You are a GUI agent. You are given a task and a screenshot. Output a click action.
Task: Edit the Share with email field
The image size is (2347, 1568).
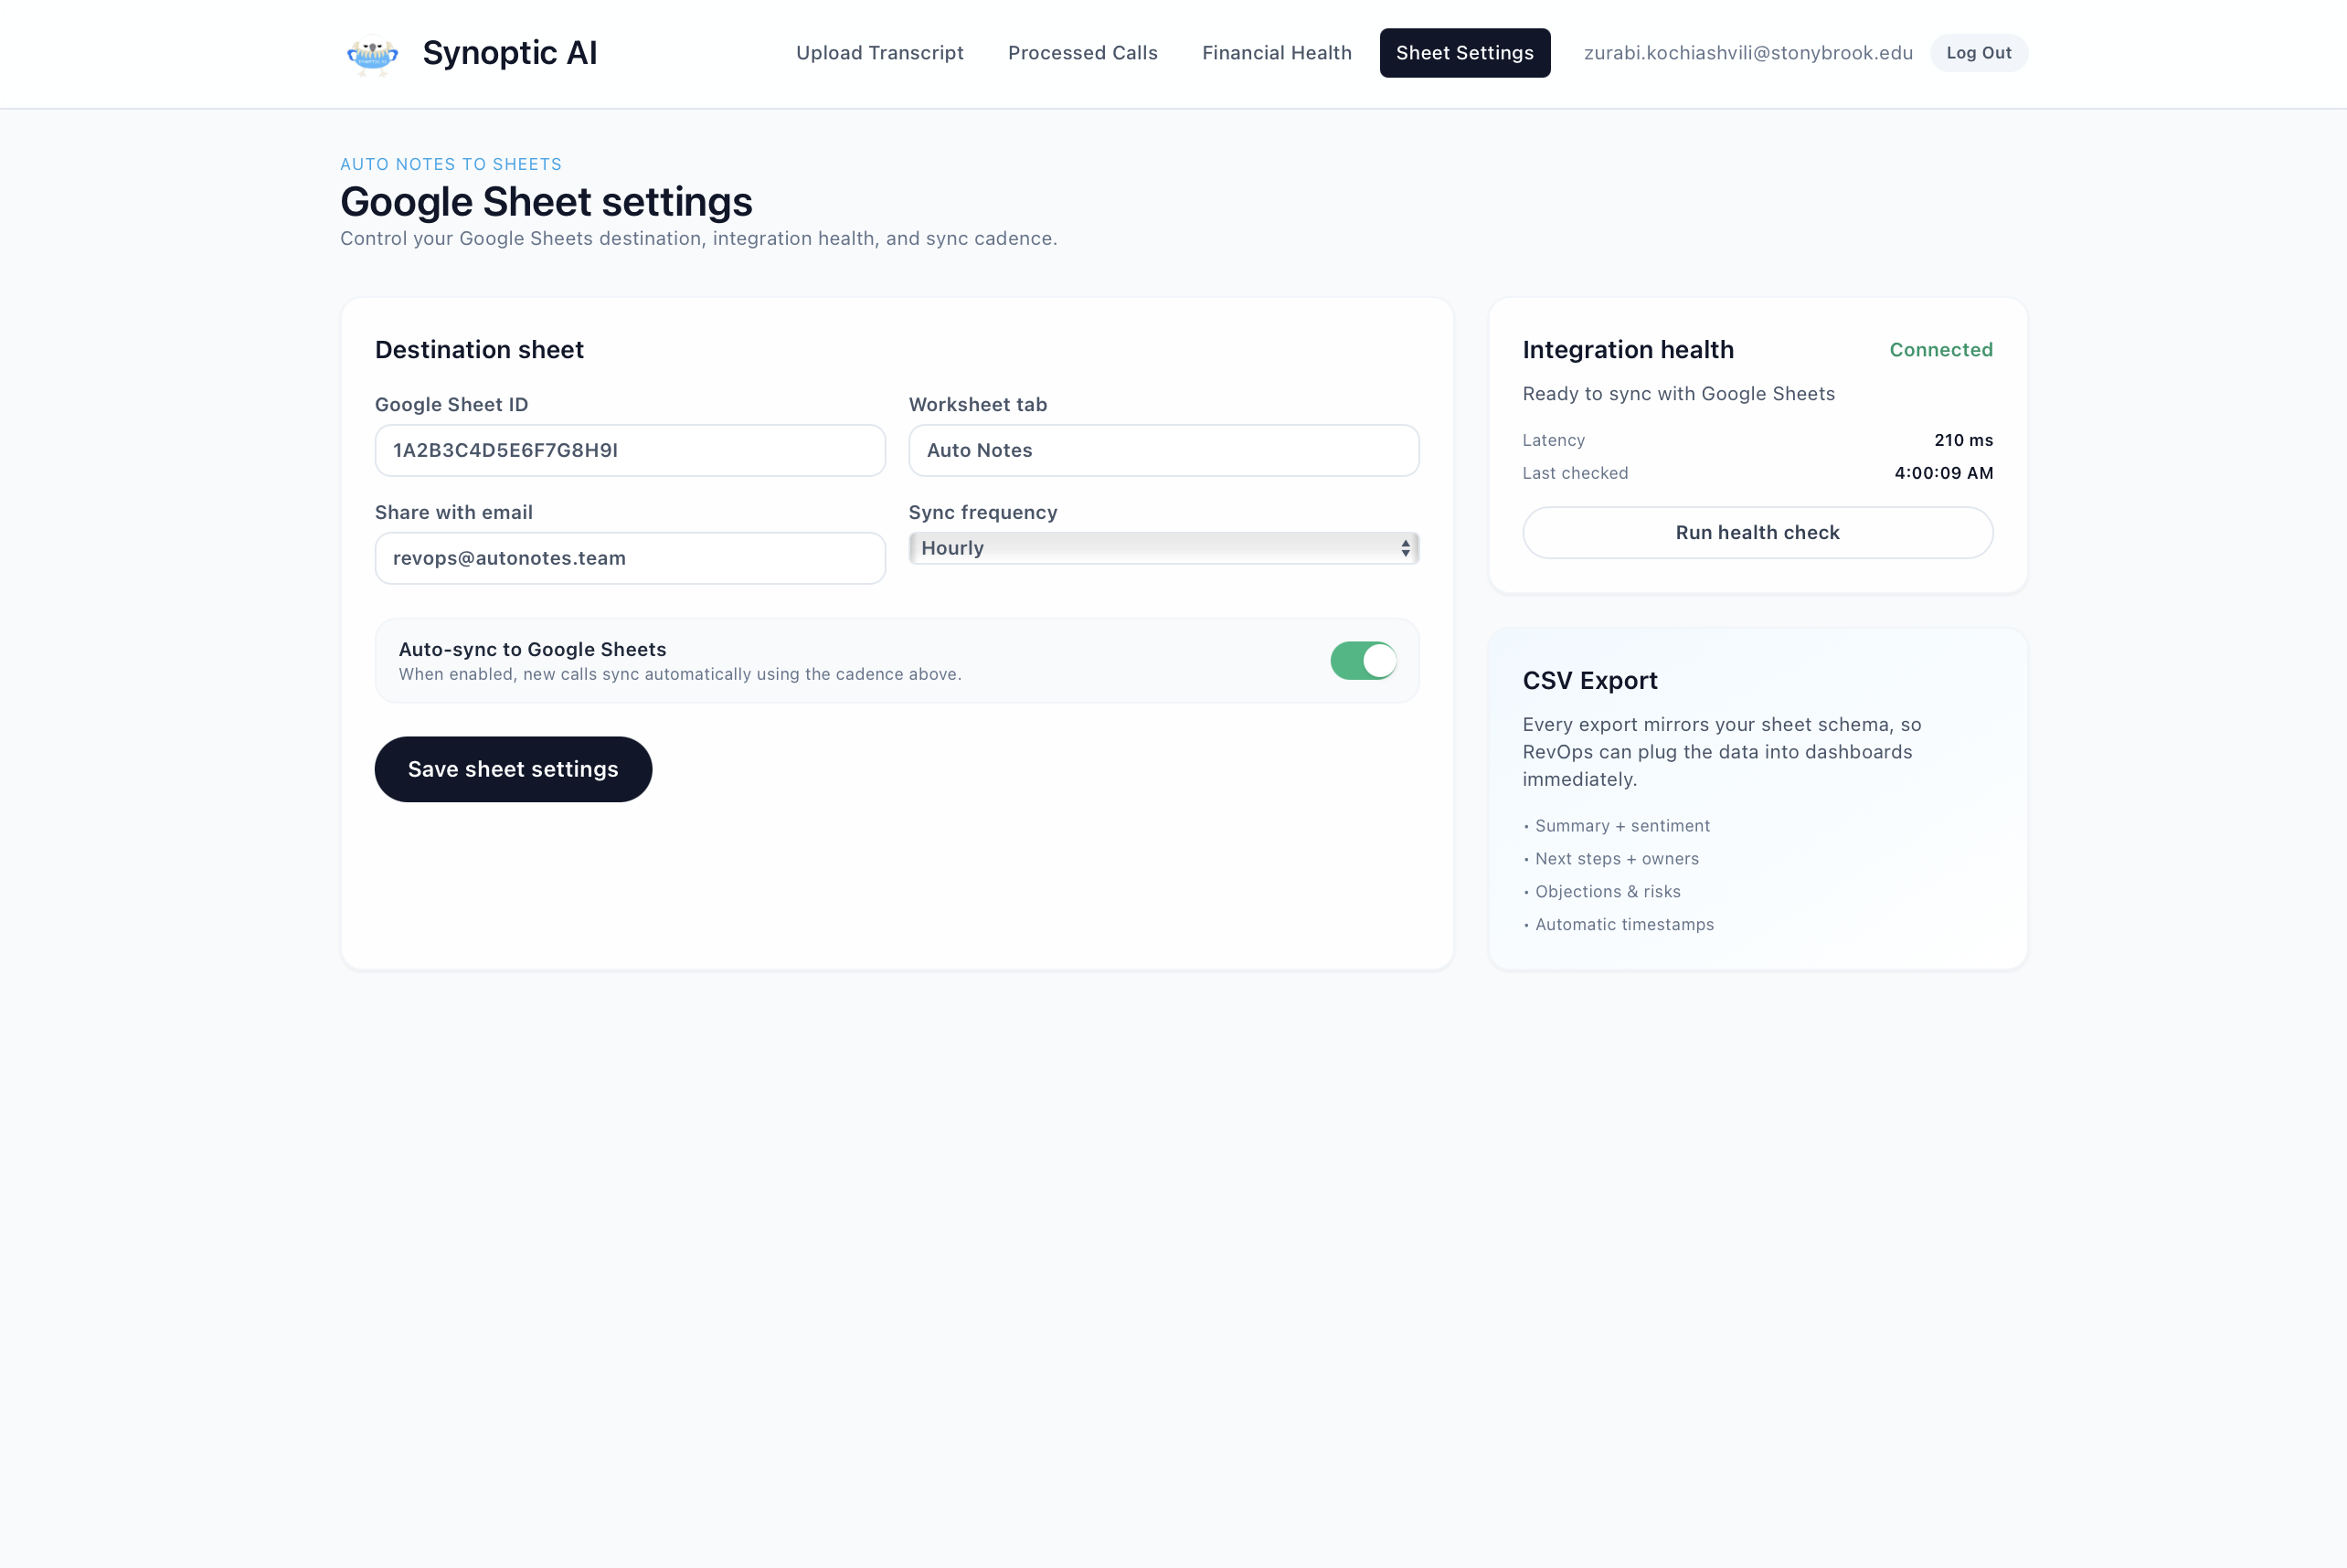click(x=629, y=558)
